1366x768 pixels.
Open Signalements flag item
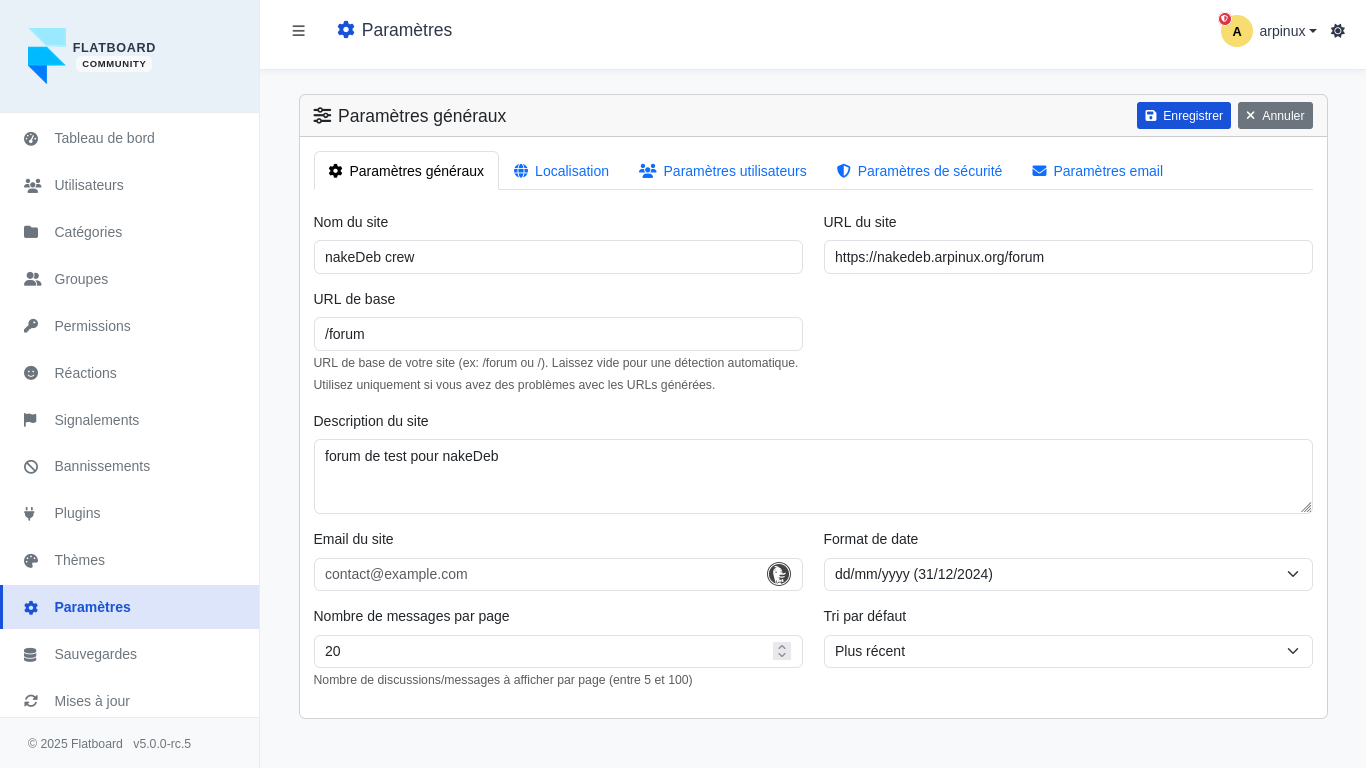tap(96, 420)
